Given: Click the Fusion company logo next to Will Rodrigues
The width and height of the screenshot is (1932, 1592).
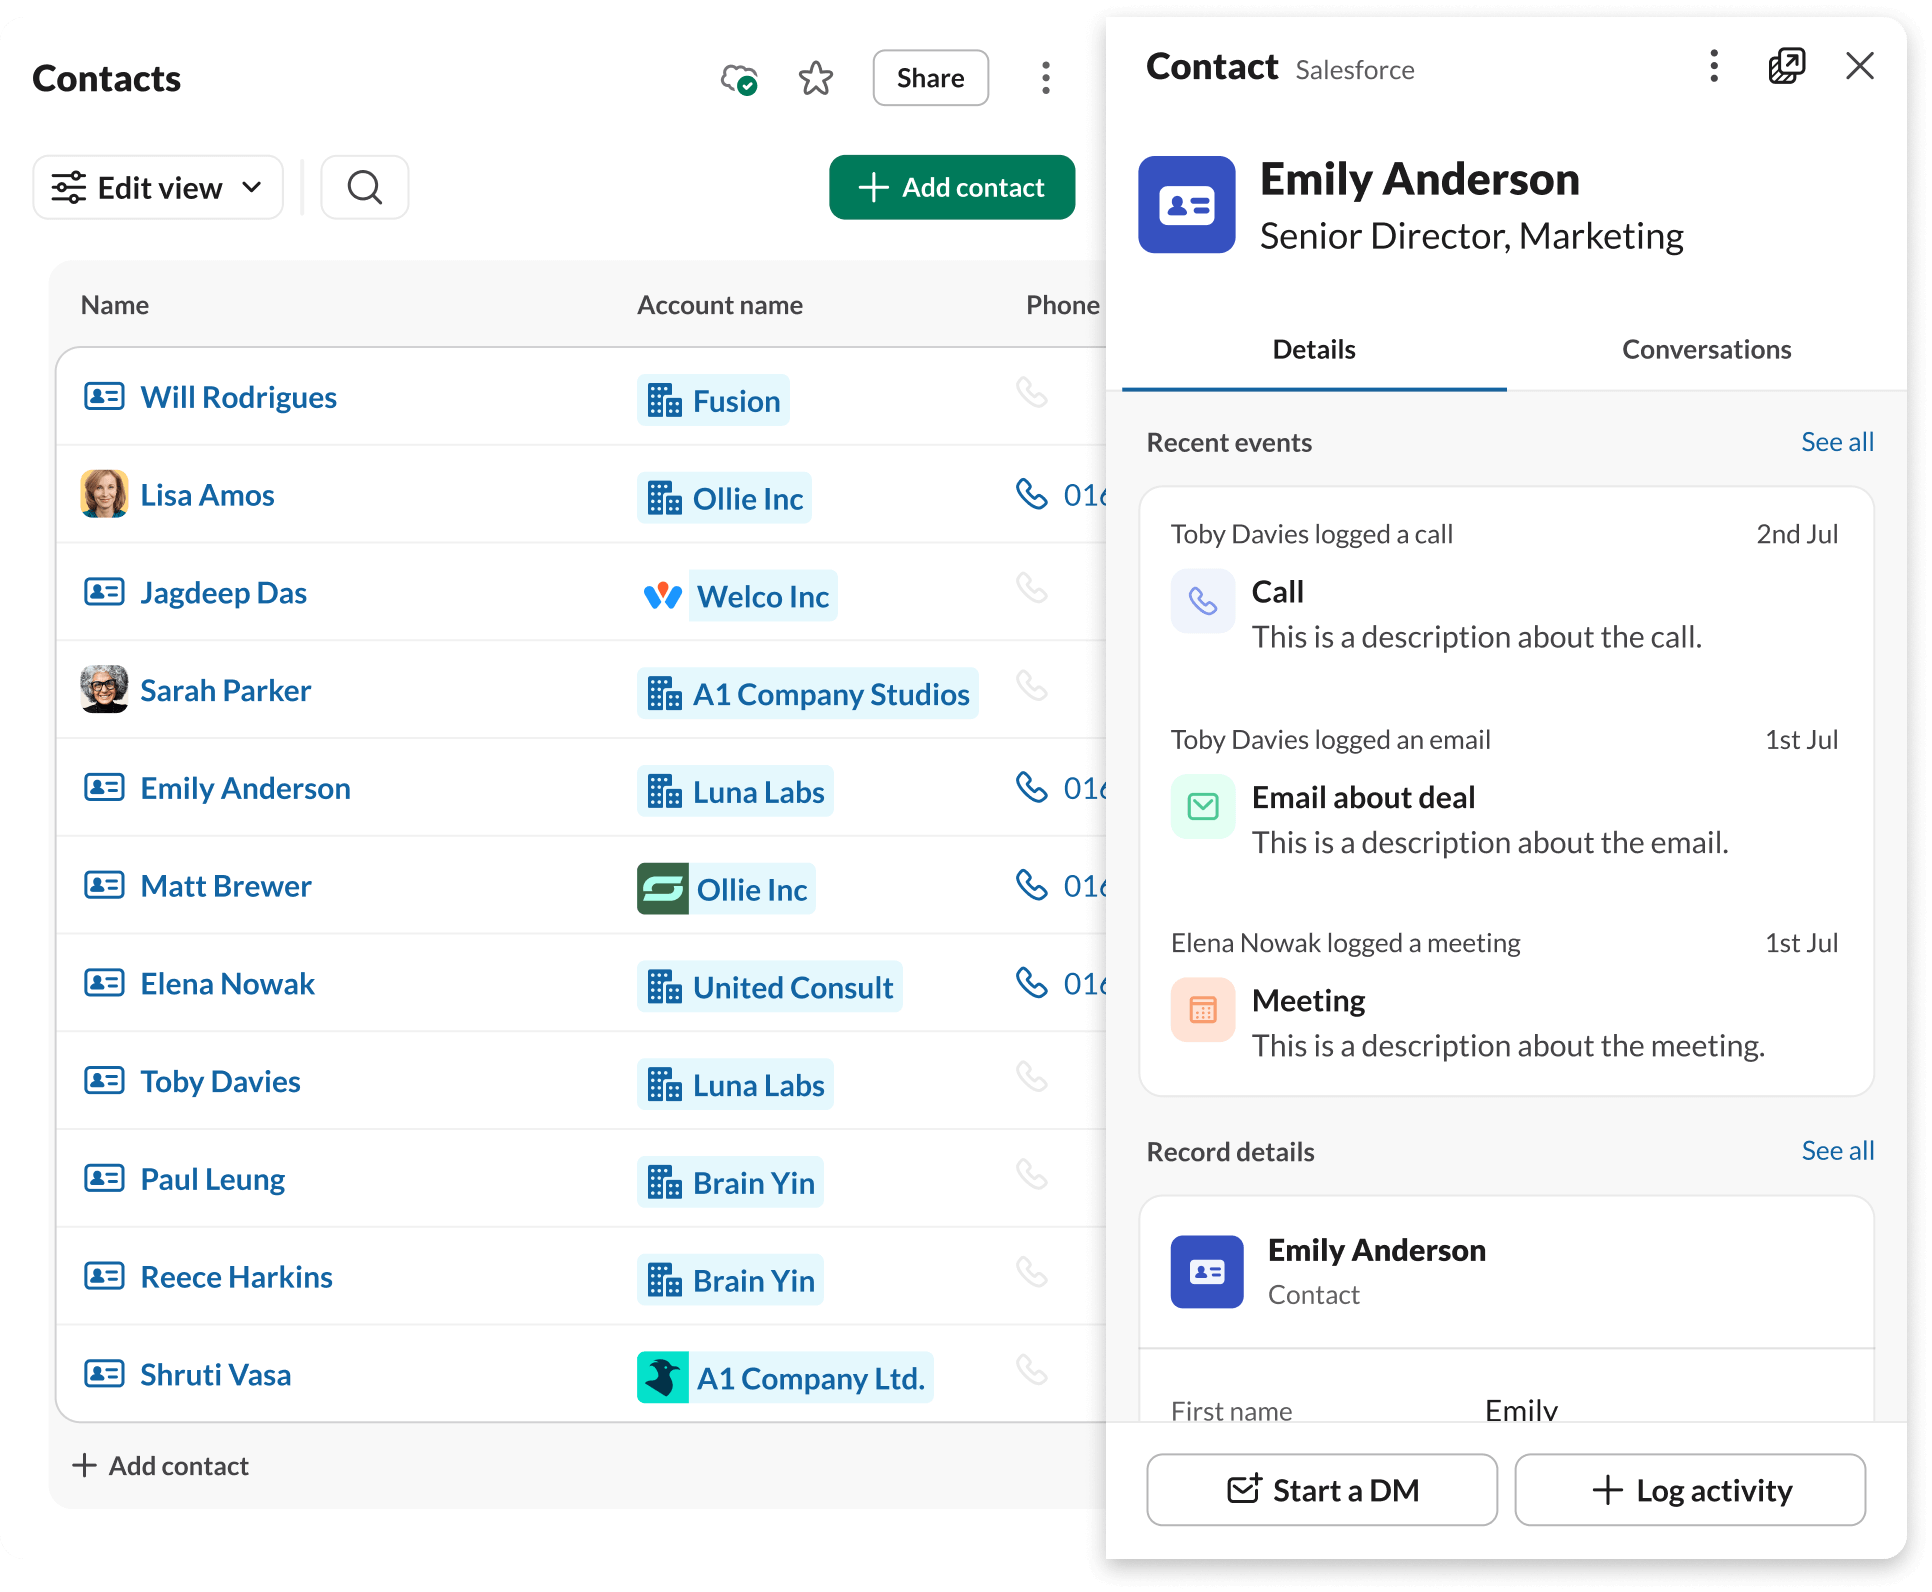Looking at the screenshot, I should [663, 399].
